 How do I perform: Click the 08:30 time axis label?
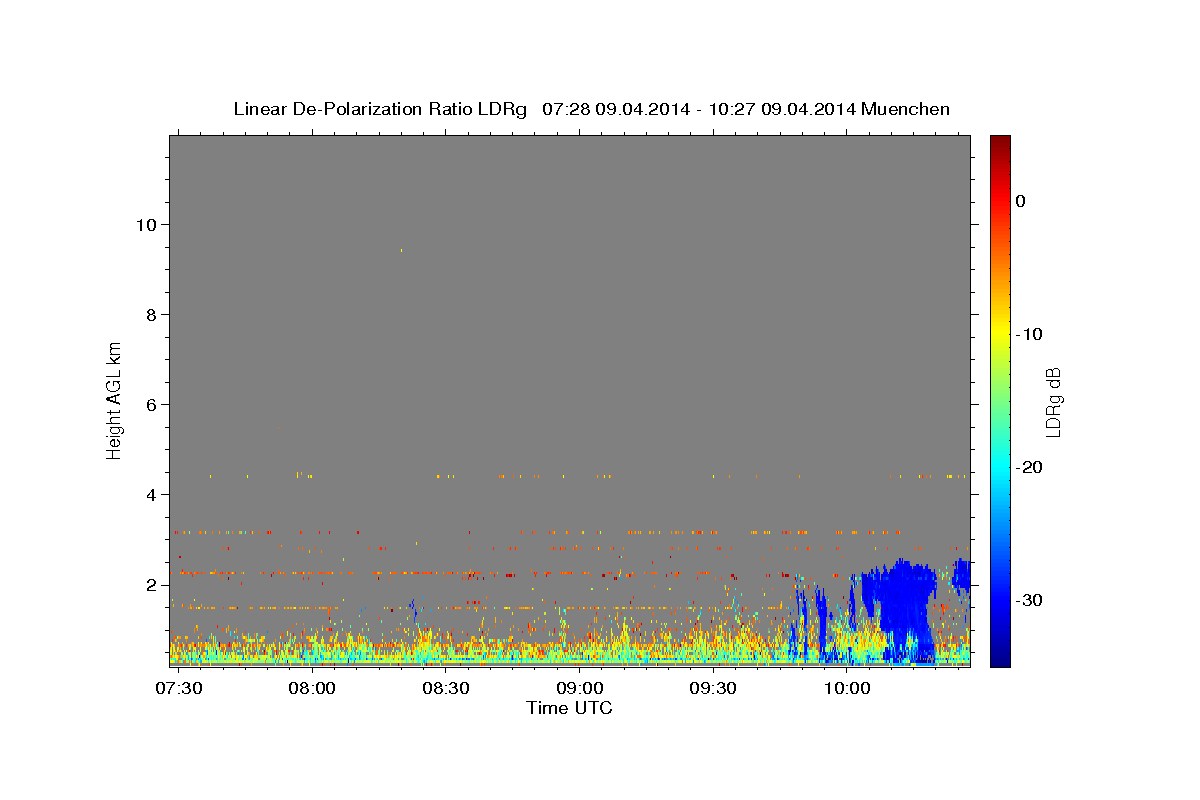[x=446, y=689]
